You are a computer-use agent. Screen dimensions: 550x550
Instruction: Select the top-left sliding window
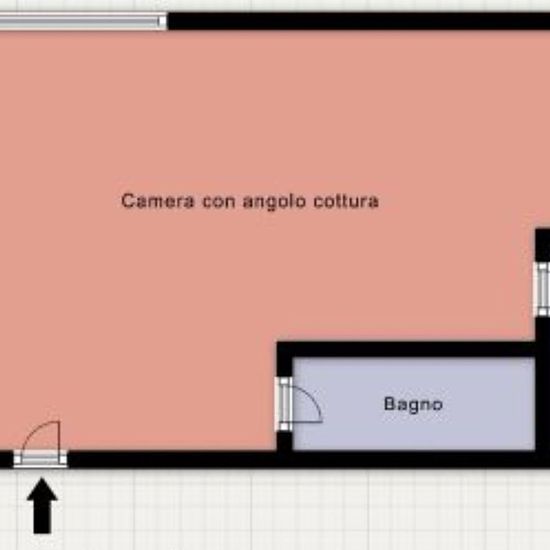pos(83,22)
